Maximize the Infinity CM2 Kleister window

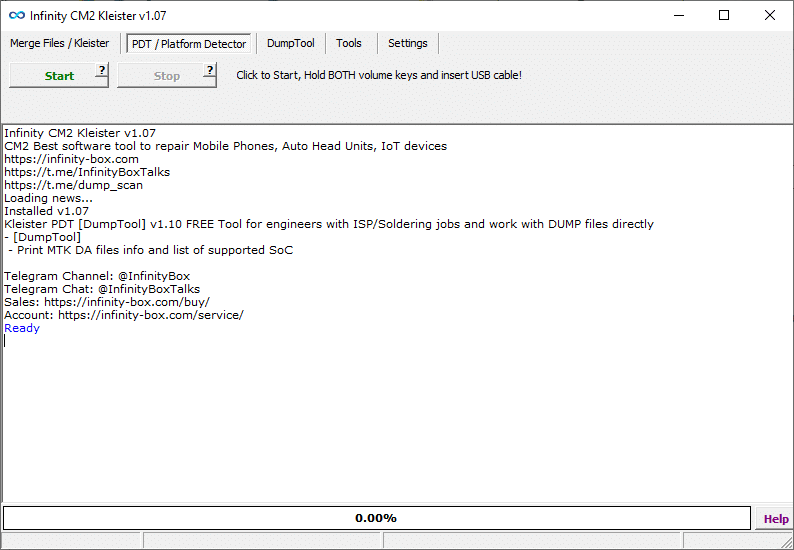724,15
